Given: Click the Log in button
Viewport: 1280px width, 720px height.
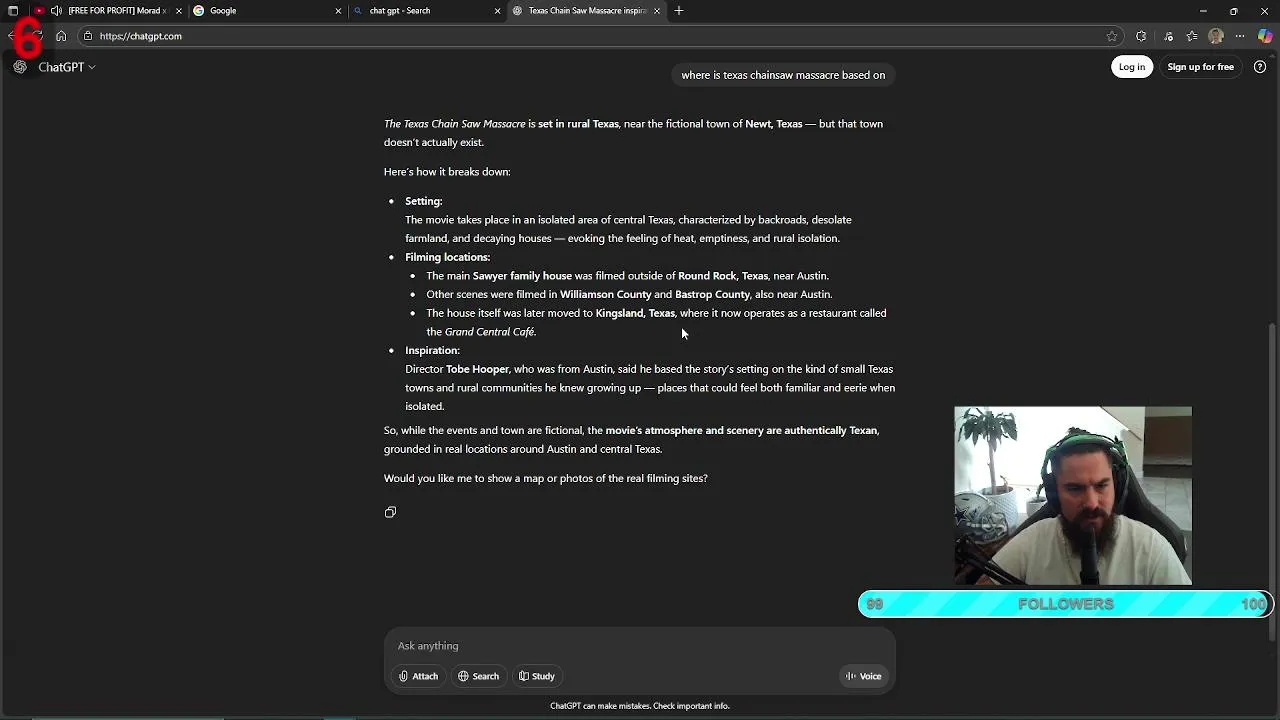Looking at the screenshot, I should [x=1132, y=67].
